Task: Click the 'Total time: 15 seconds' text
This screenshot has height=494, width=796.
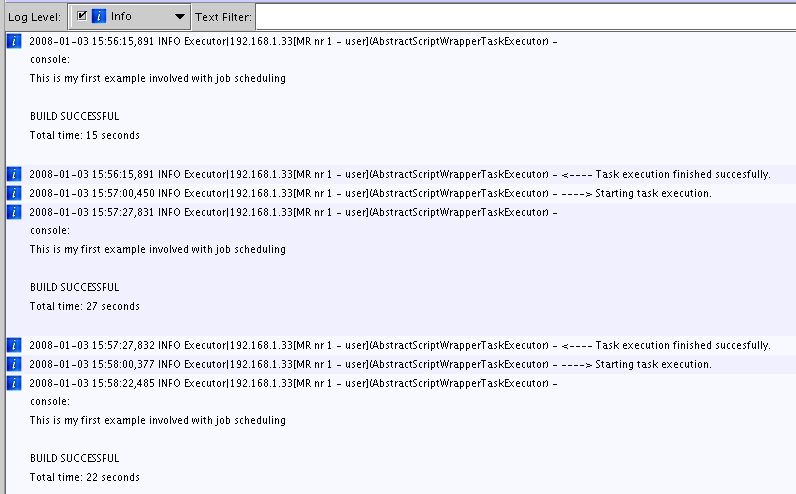Action: pos(84,135)
